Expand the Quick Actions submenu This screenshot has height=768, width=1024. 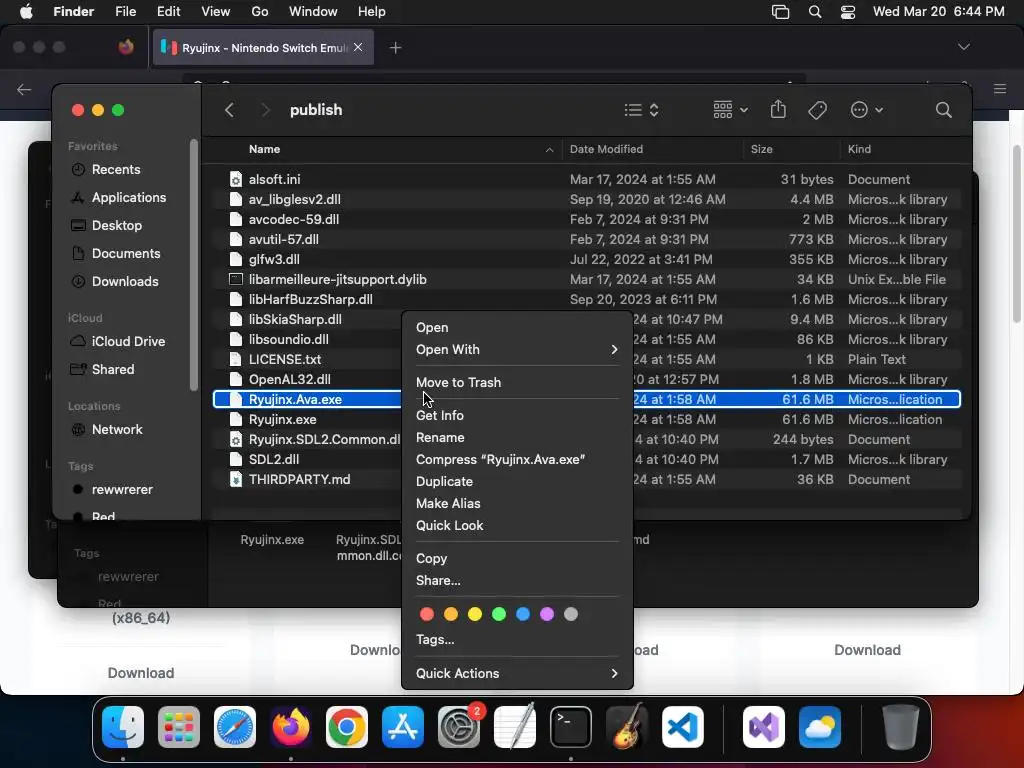517,673
